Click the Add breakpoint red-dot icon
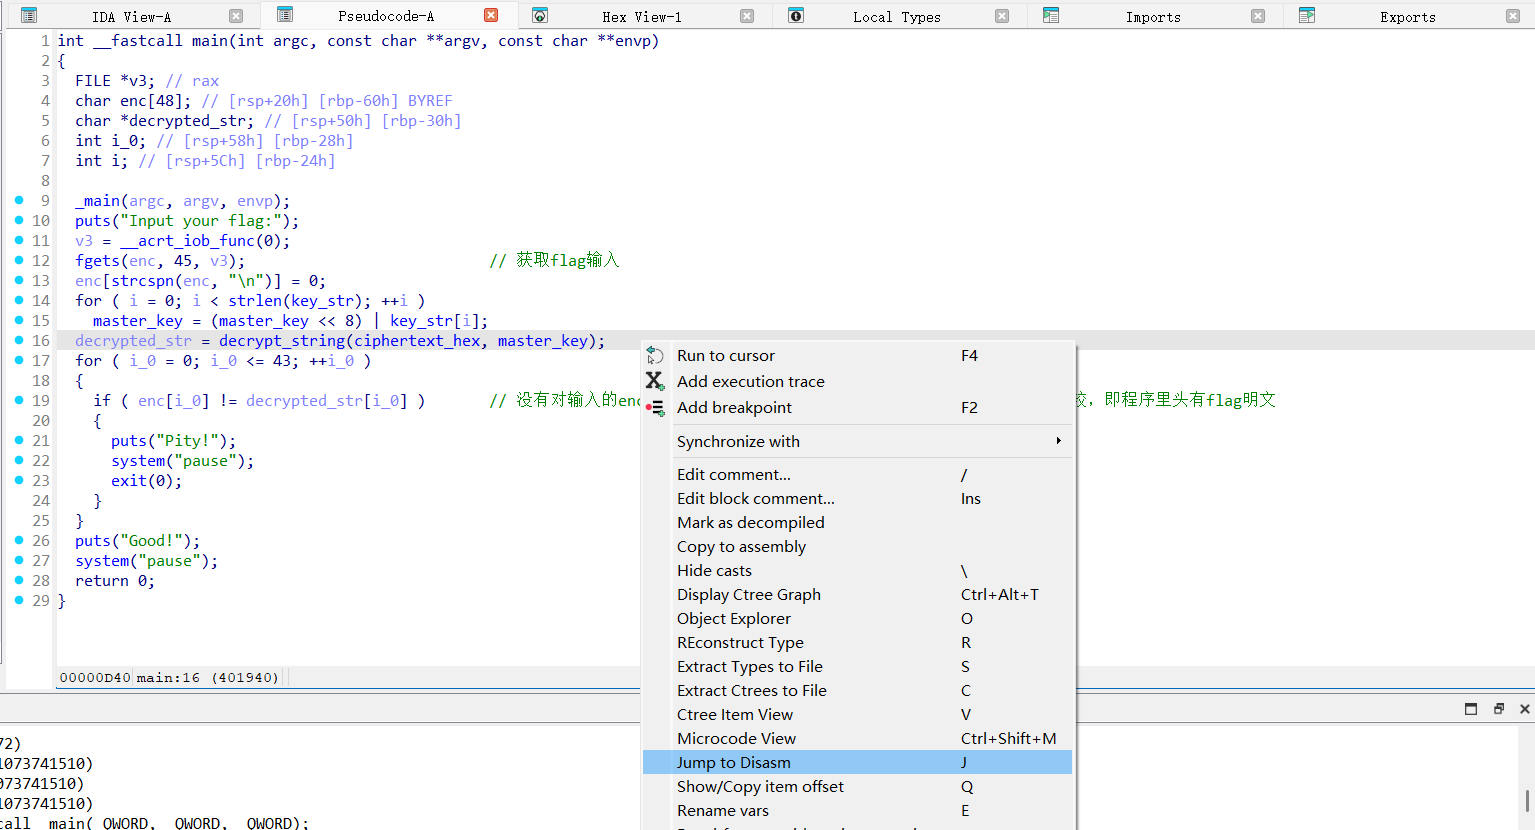 [x=655, y=408]
